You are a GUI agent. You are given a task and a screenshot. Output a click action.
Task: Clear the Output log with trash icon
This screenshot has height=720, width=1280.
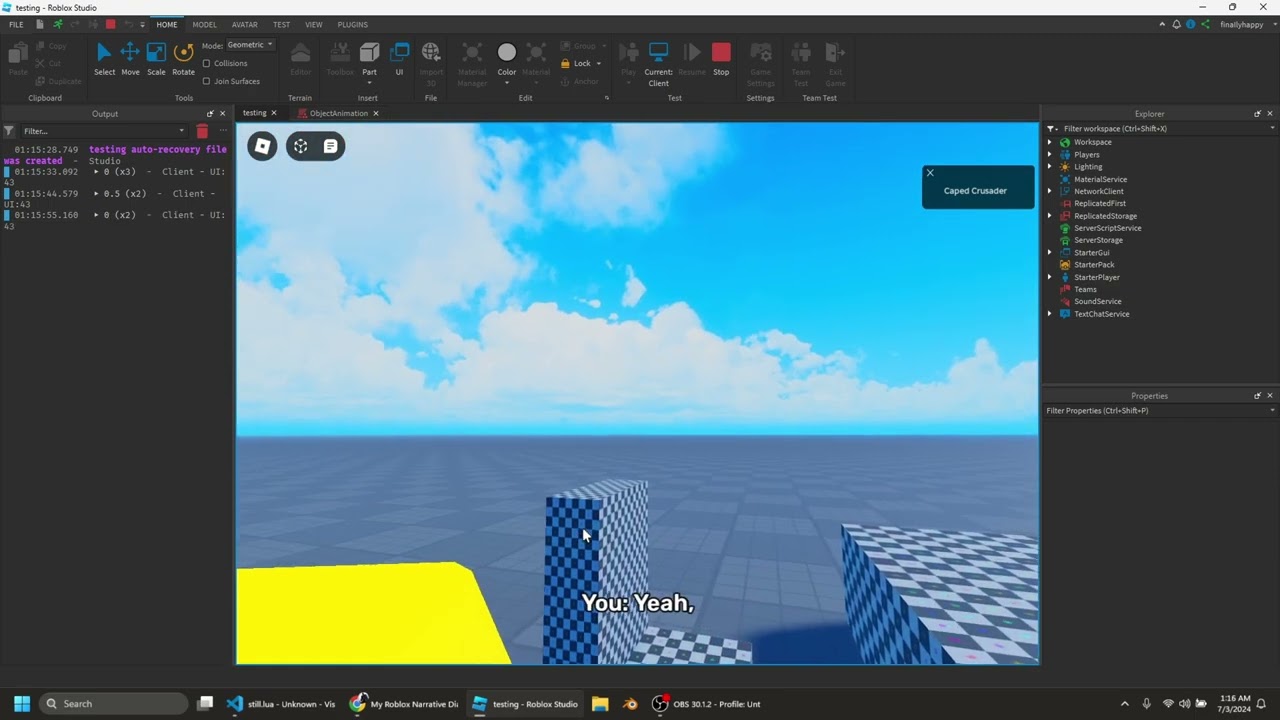tap(202, 131)
